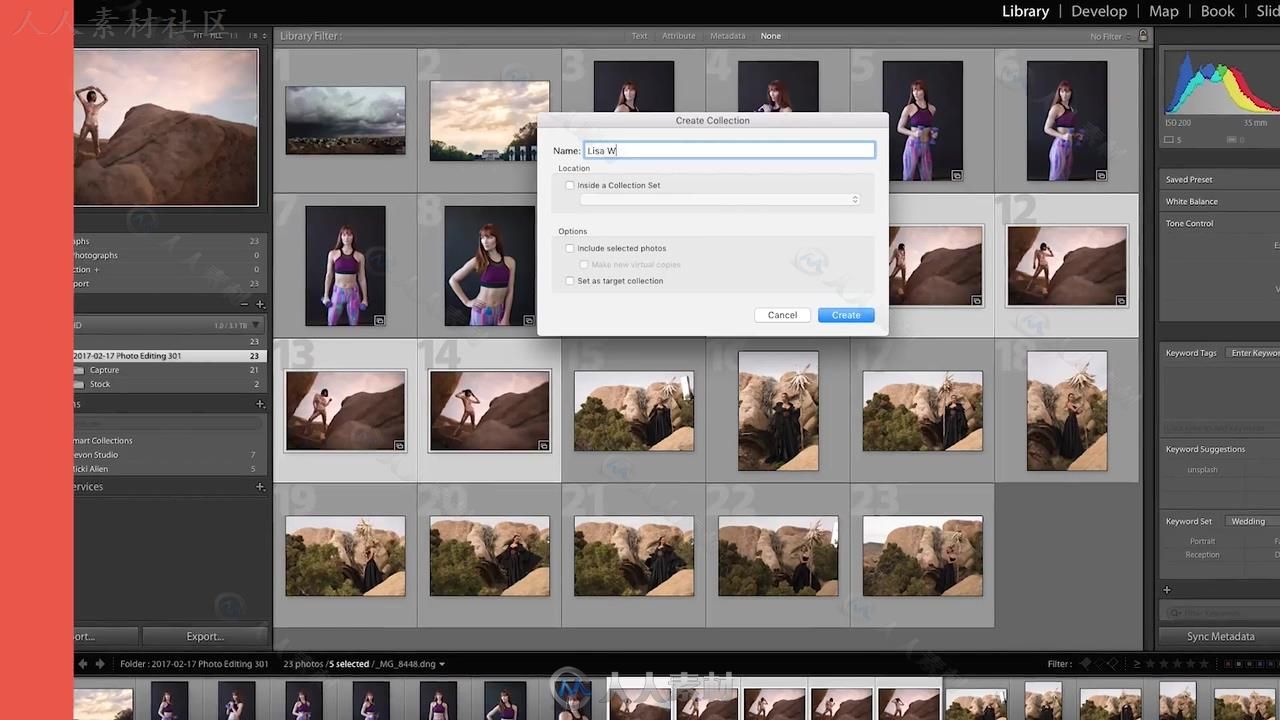Open the Smart Collections set
The width and height of the screenshot is (1280, 720).
coord(102,441)
